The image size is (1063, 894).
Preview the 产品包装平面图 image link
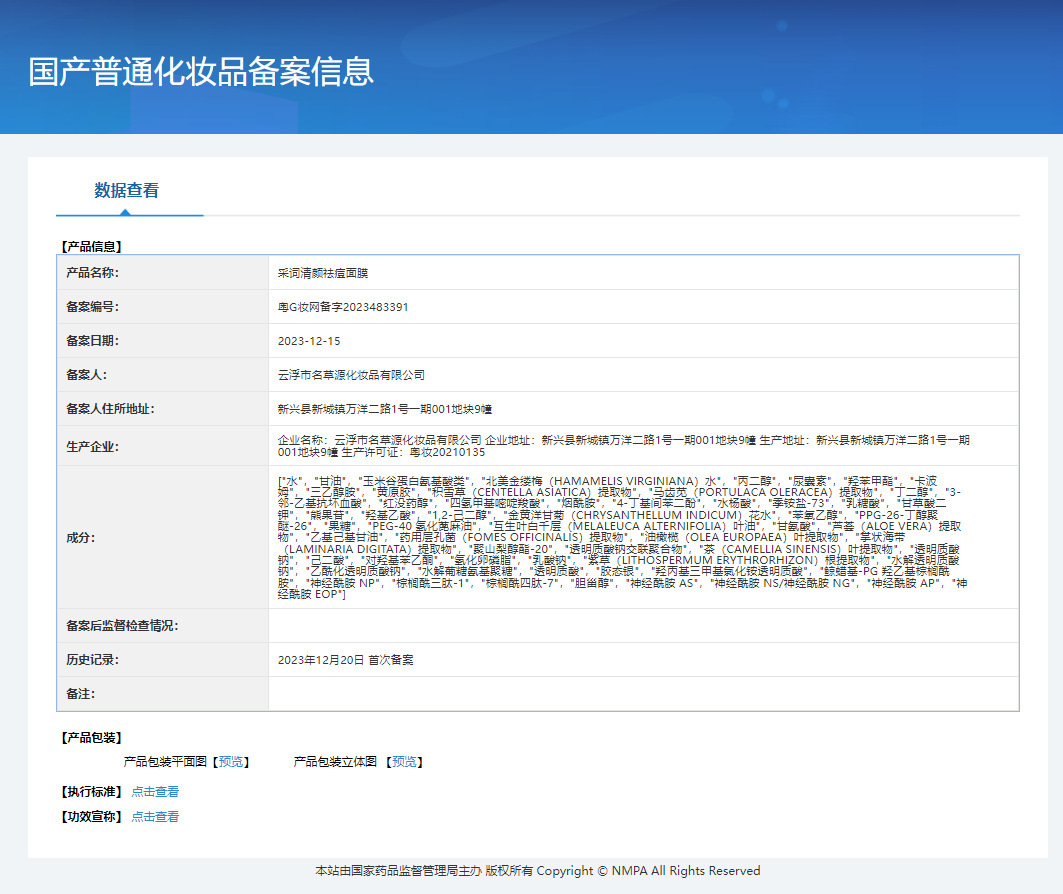click(x=230, y=762)
